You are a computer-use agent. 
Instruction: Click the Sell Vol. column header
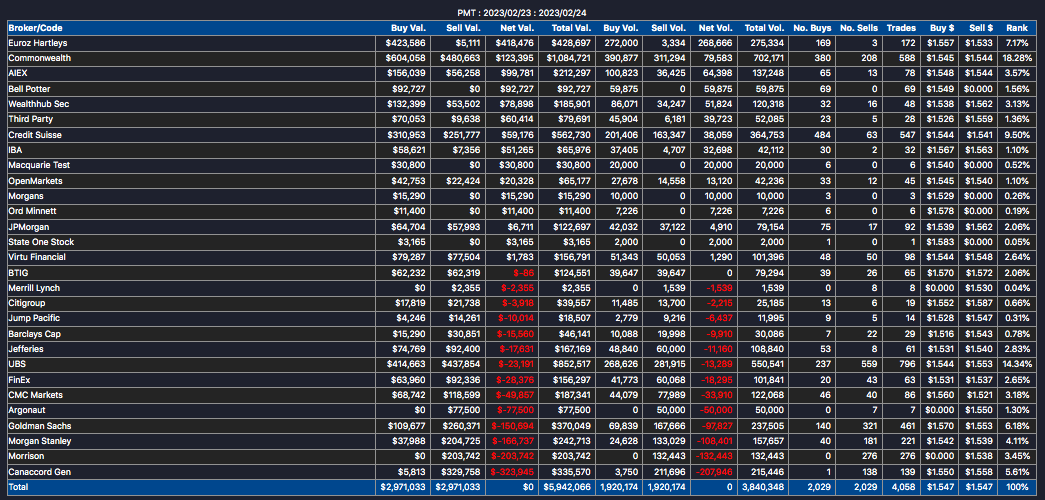tap(668, 28)
